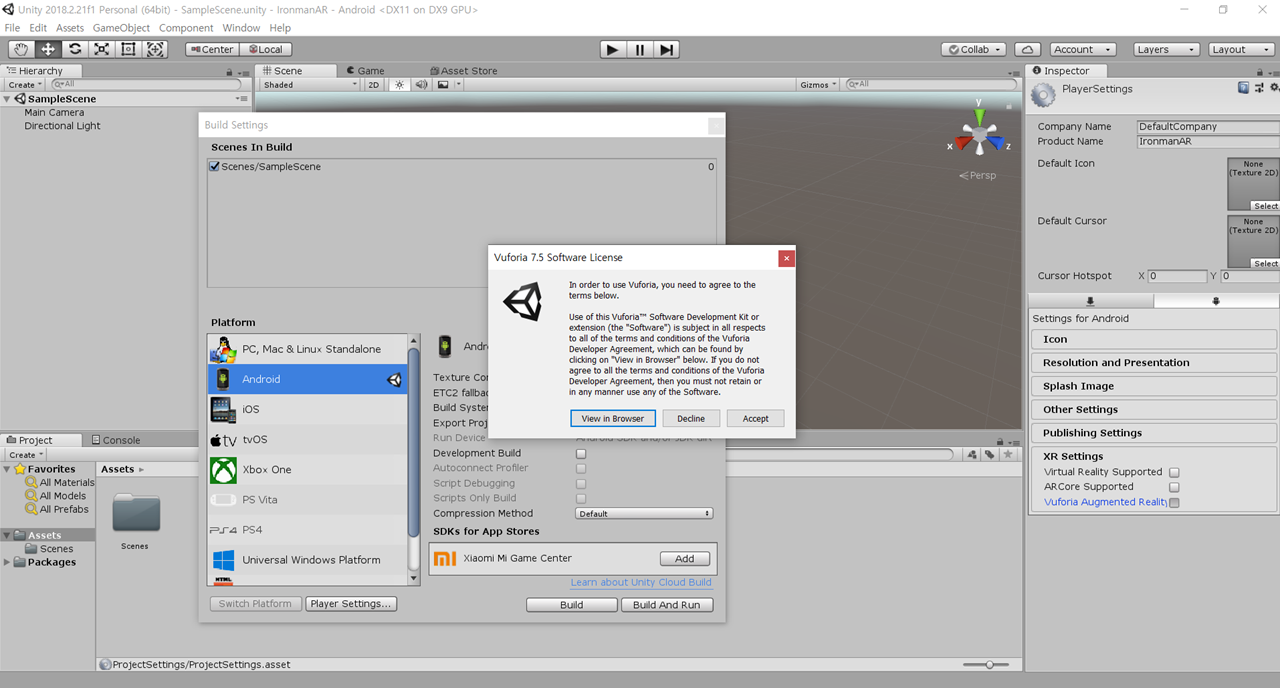Screen dimensions: 1280x688
Task: Expand Packages folder in Project
Action: [x=8, y=562]
